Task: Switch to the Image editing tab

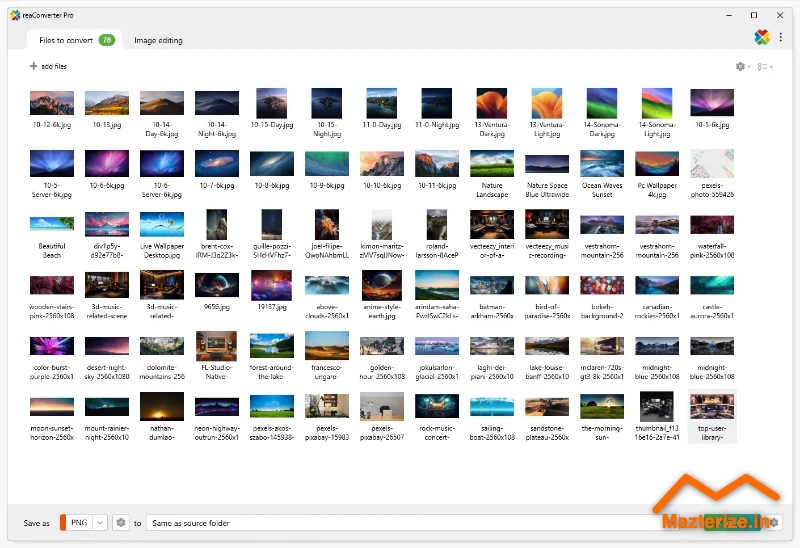Action: point(158,40)
